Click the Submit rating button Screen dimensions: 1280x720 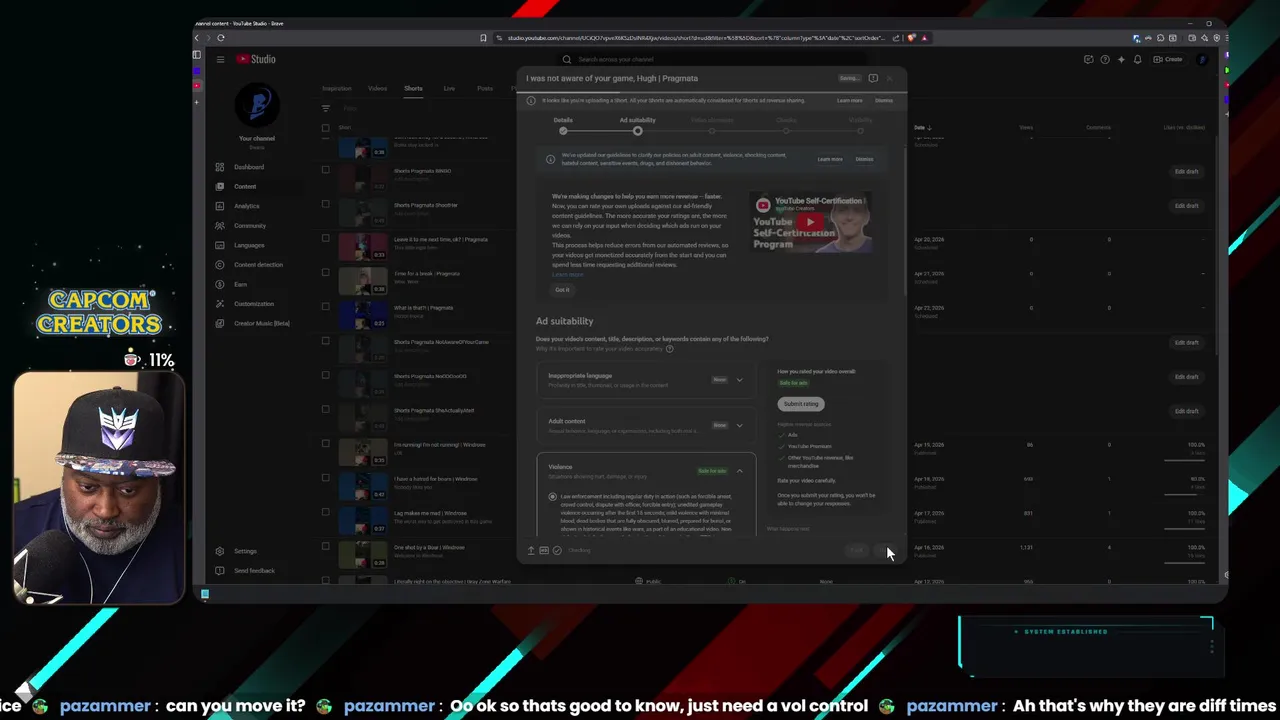pyautogui.click(x=801, y=404)
